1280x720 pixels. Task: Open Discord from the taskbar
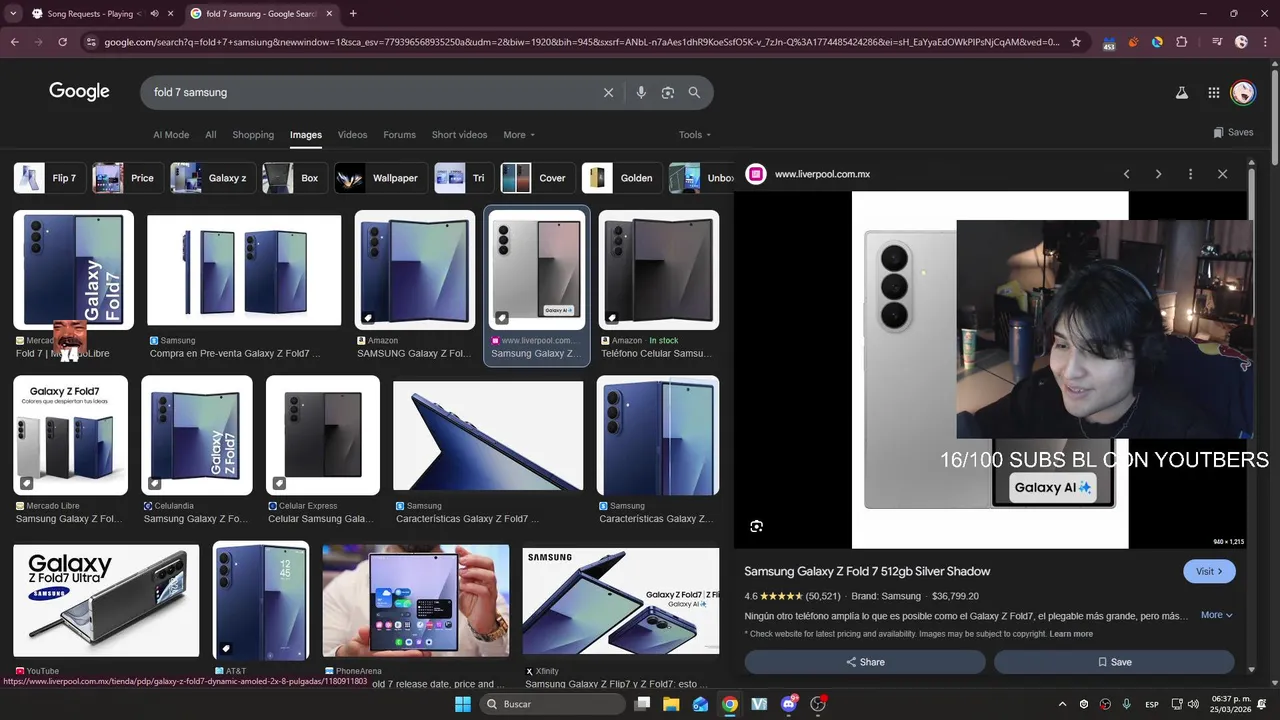[789, 704]
